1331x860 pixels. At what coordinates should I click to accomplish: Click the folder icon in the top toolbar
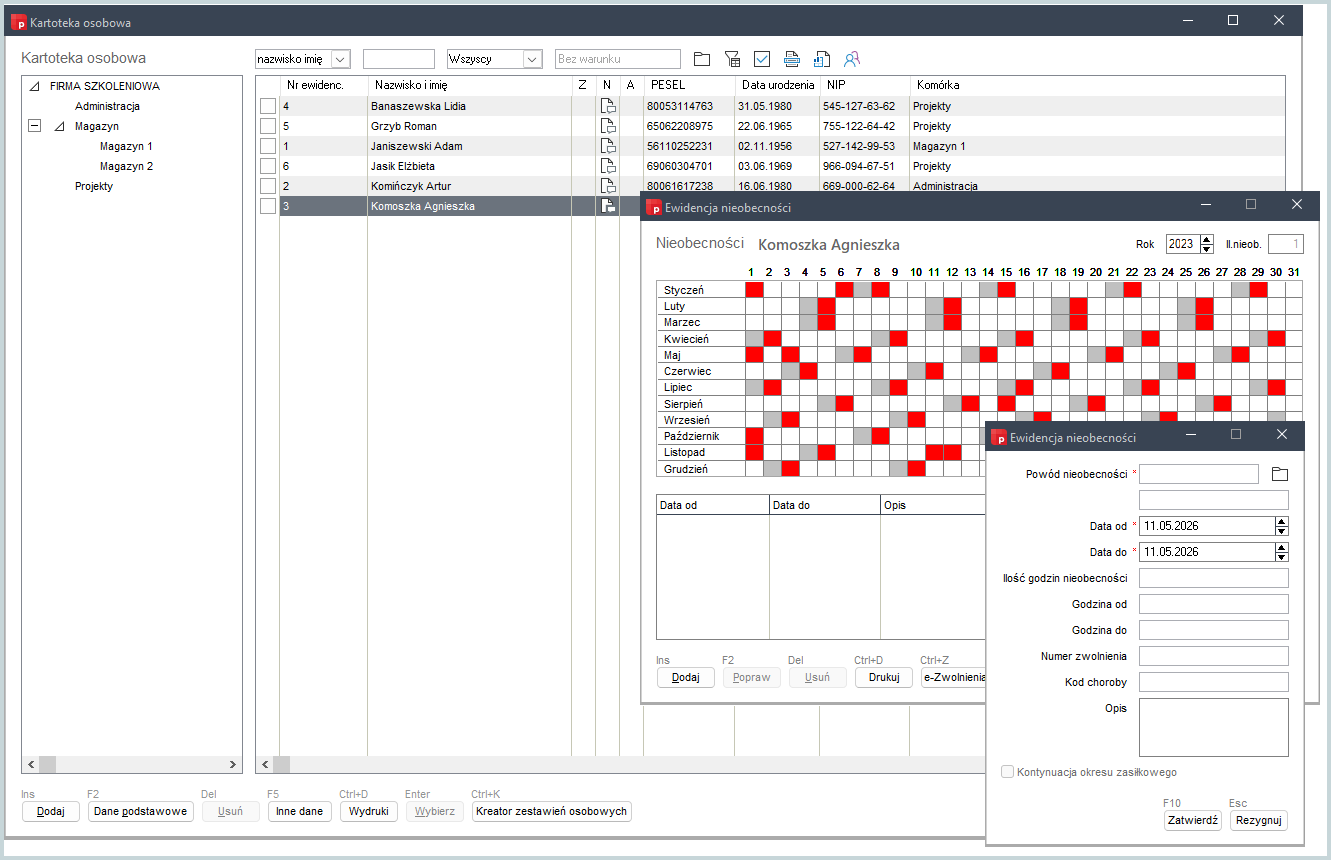pos(702,59)
